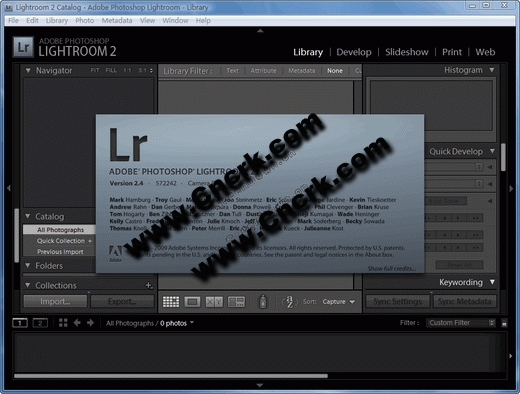Click the Export... button
The width and height of the screenshot is (520, 394).
tap(122, 302)
